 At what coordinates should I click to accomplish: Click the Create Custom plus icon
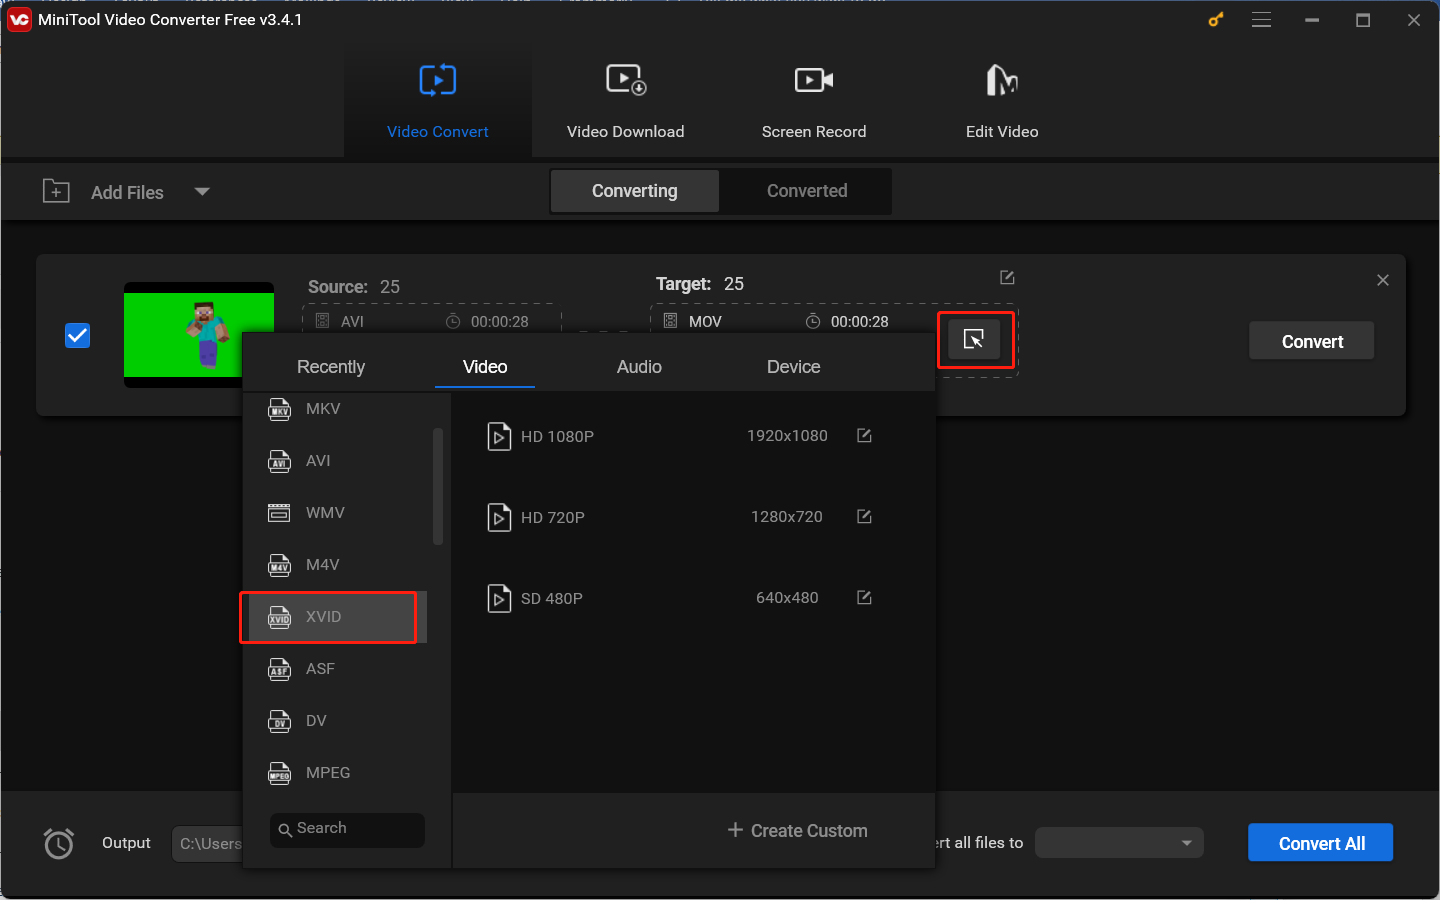[735, 830]
